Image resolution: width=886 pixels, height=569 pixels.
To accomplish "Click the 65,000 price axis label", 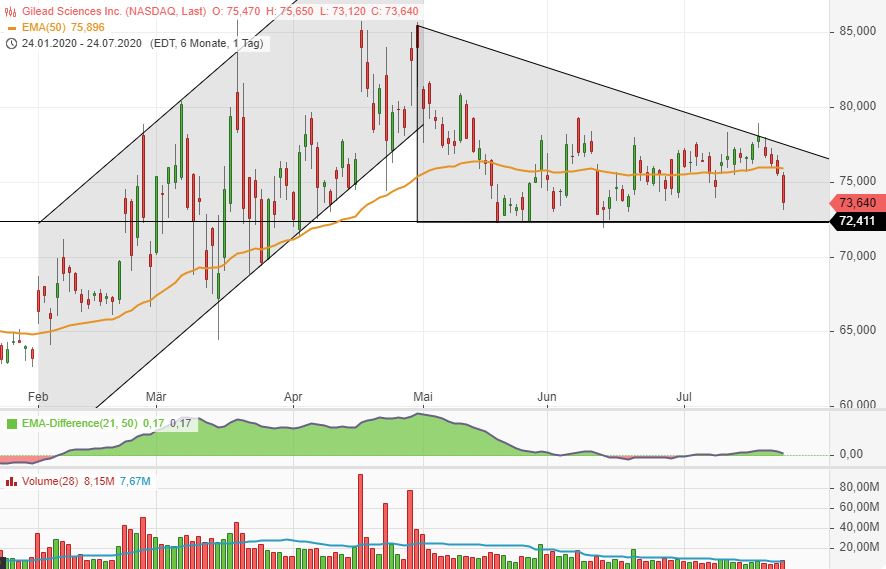I will (857, 331).
